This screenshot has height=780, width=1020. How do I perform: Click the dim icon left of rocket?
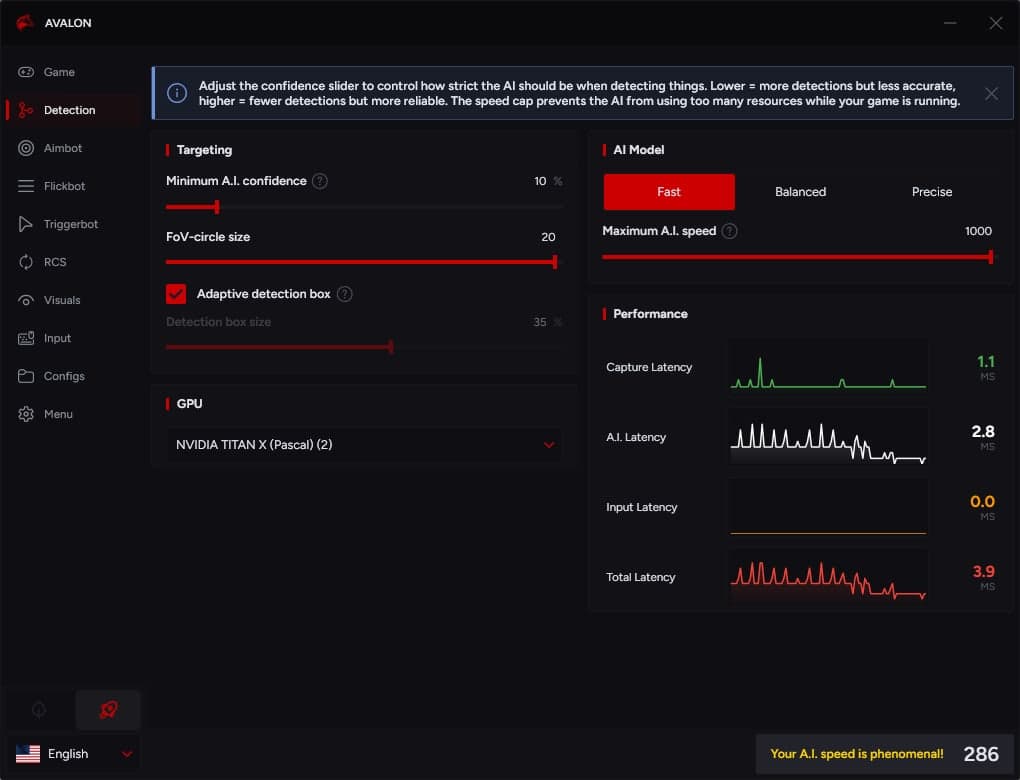click(39, 709)
